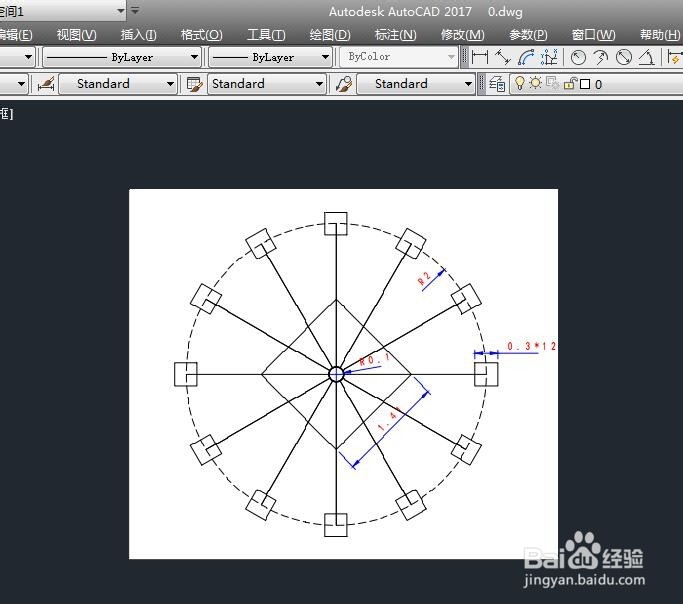Select the Quick Dimension tool
The height and width of the screenshot is (604, 683).
click(675, 57)
